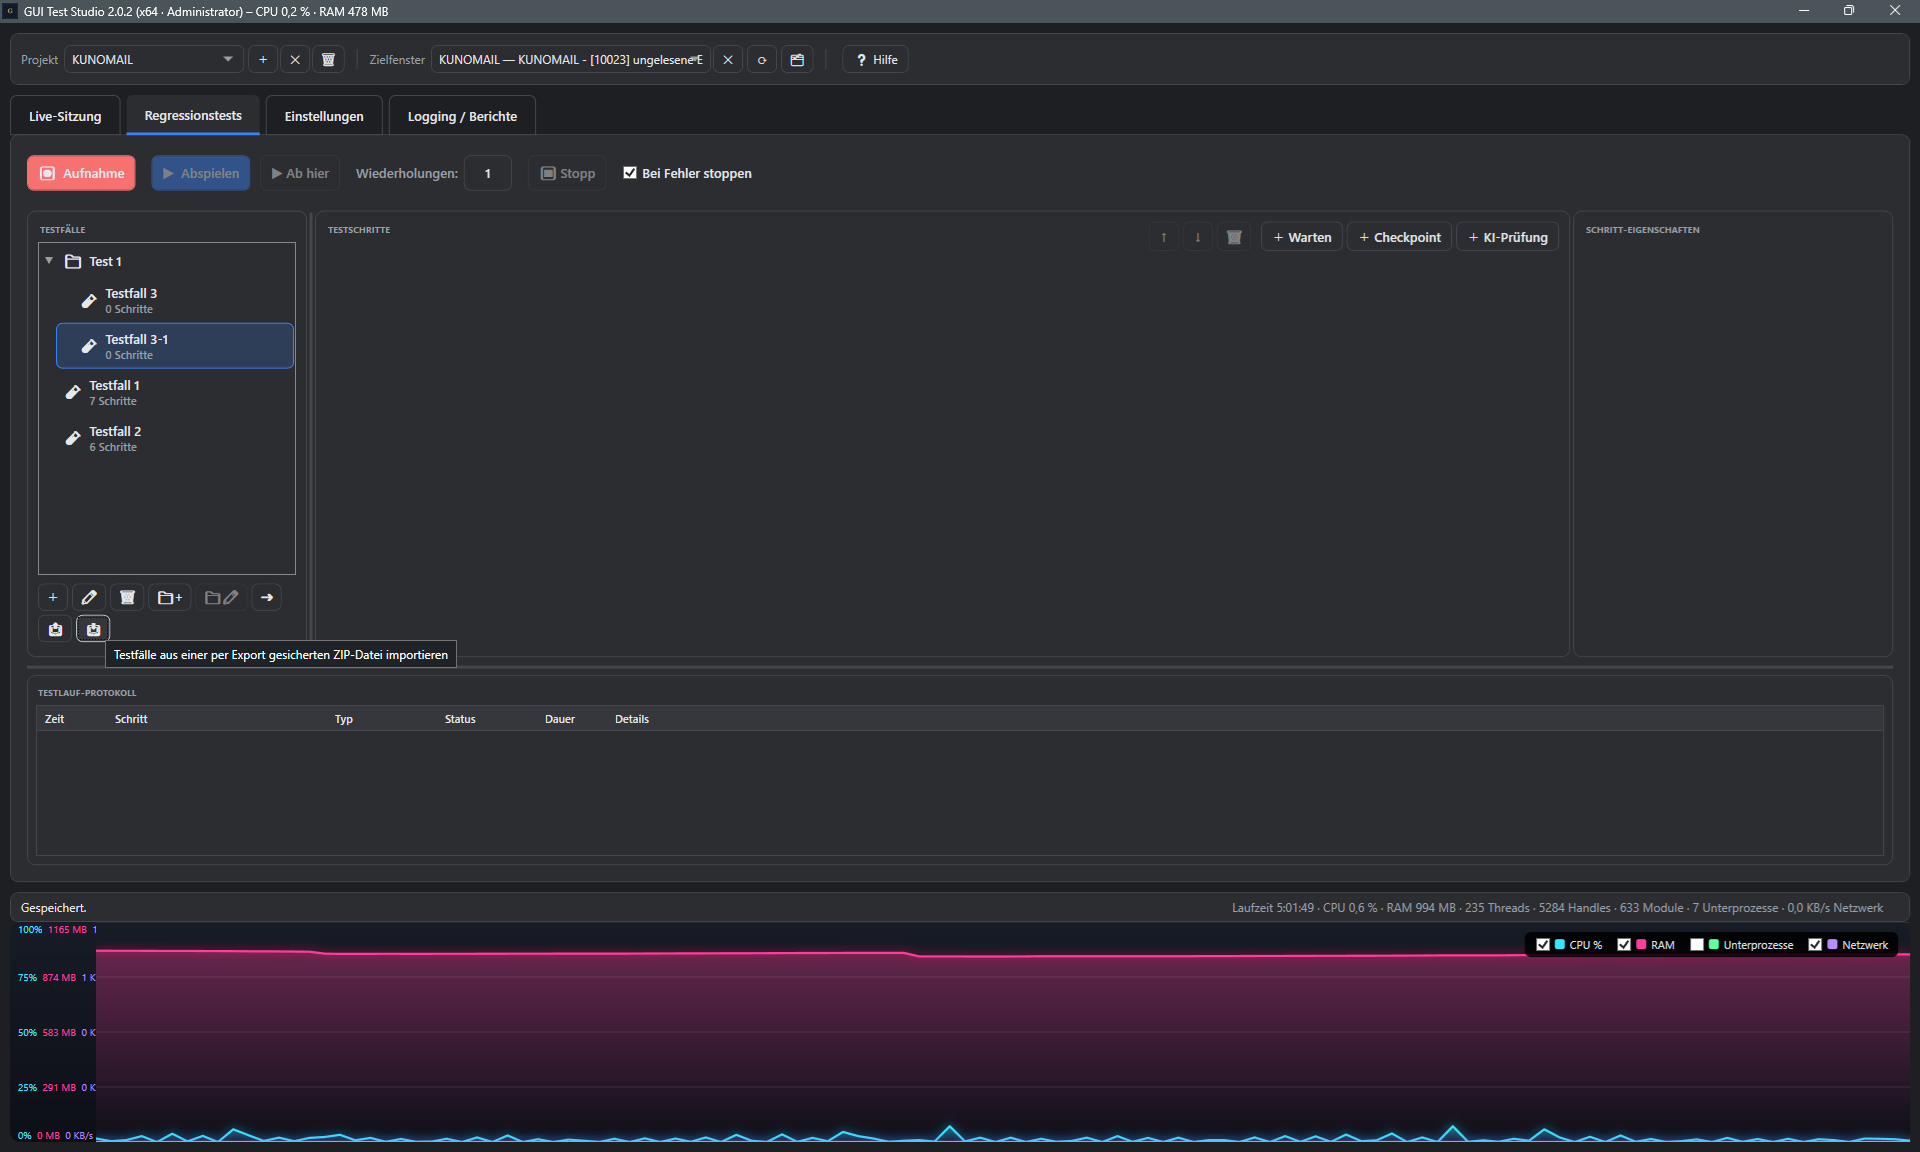The height and width of the screenshot is (1152, 1920).
Task: Click the window picker icon after refresh
Action: point(797,60)
